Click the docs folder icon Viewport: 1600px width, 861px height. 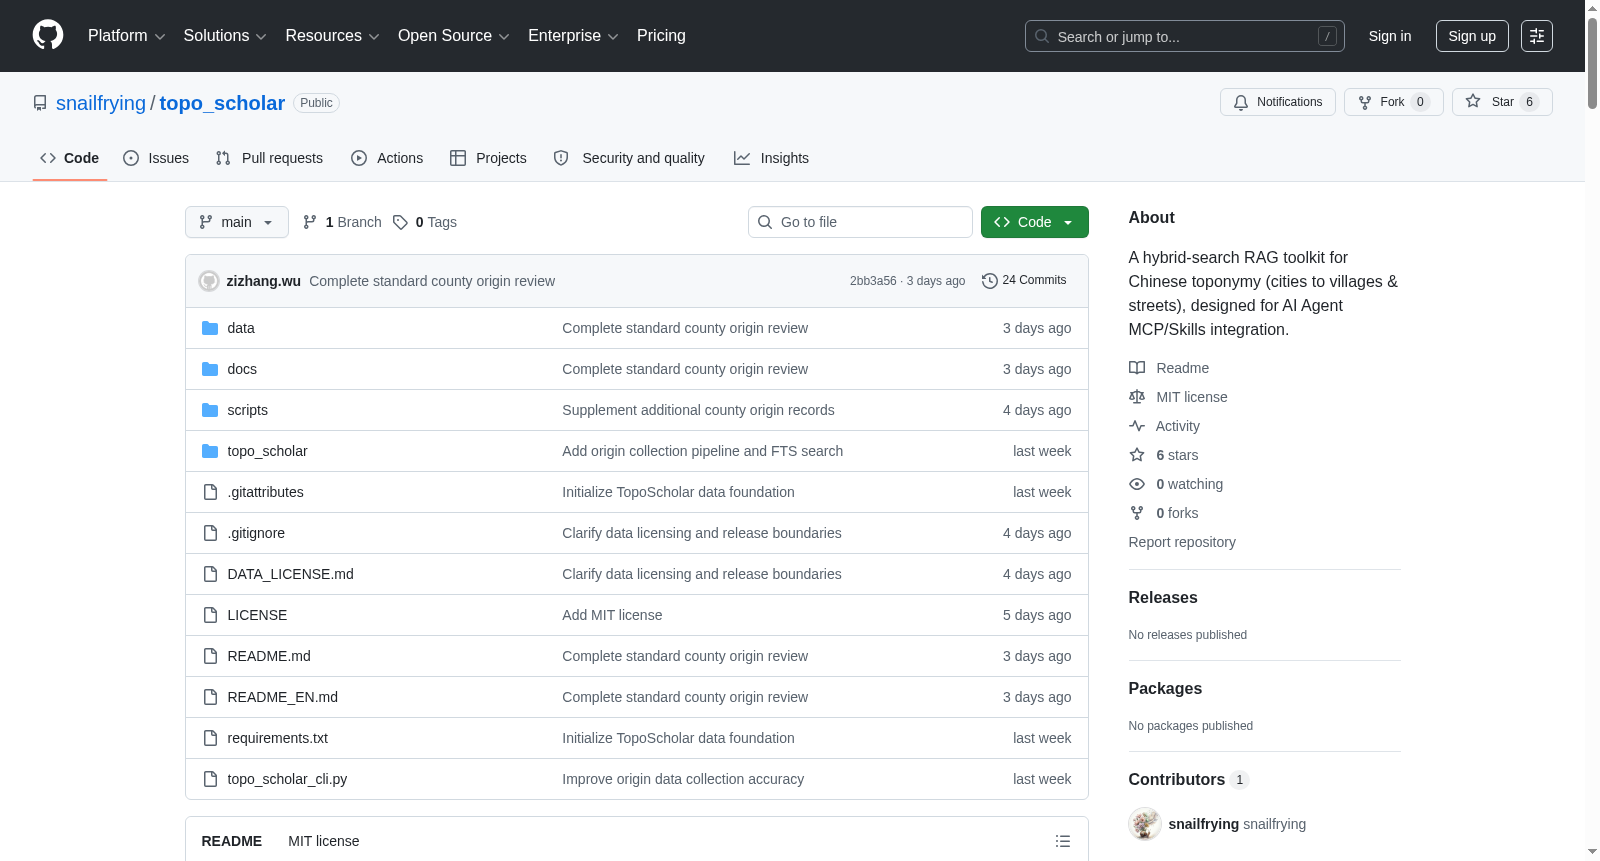(210, 369)
